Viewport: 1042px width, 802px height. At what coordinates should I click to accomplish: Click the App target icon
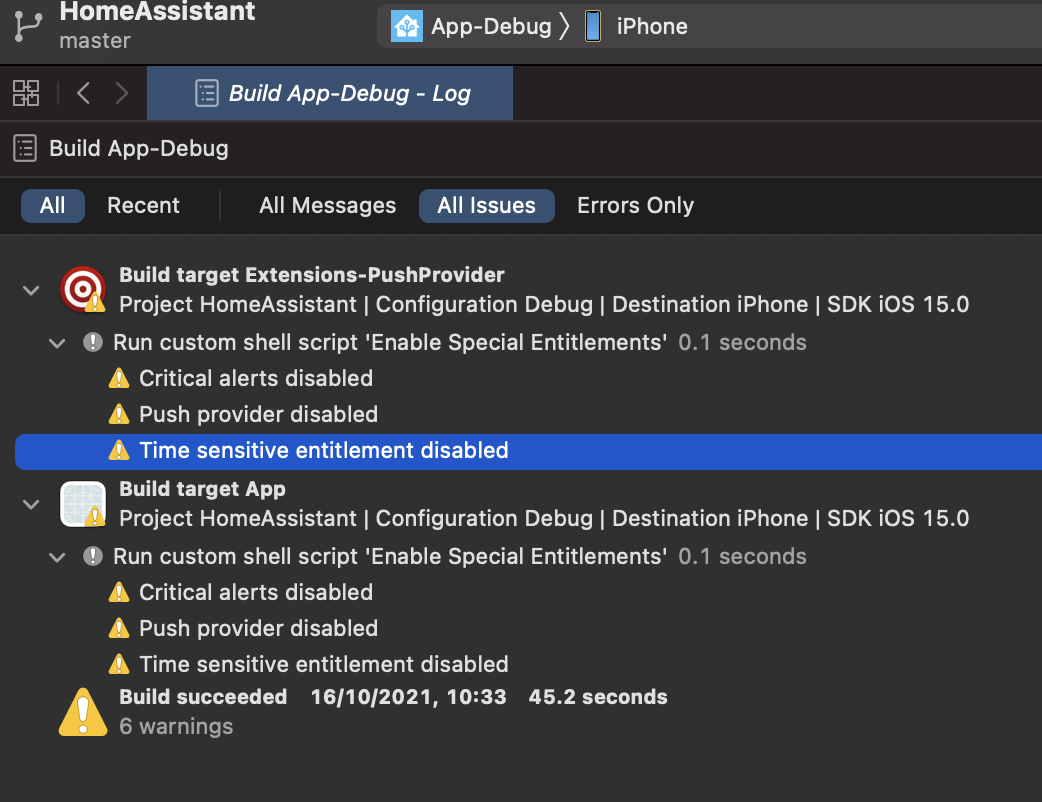(x=83, y=503)
